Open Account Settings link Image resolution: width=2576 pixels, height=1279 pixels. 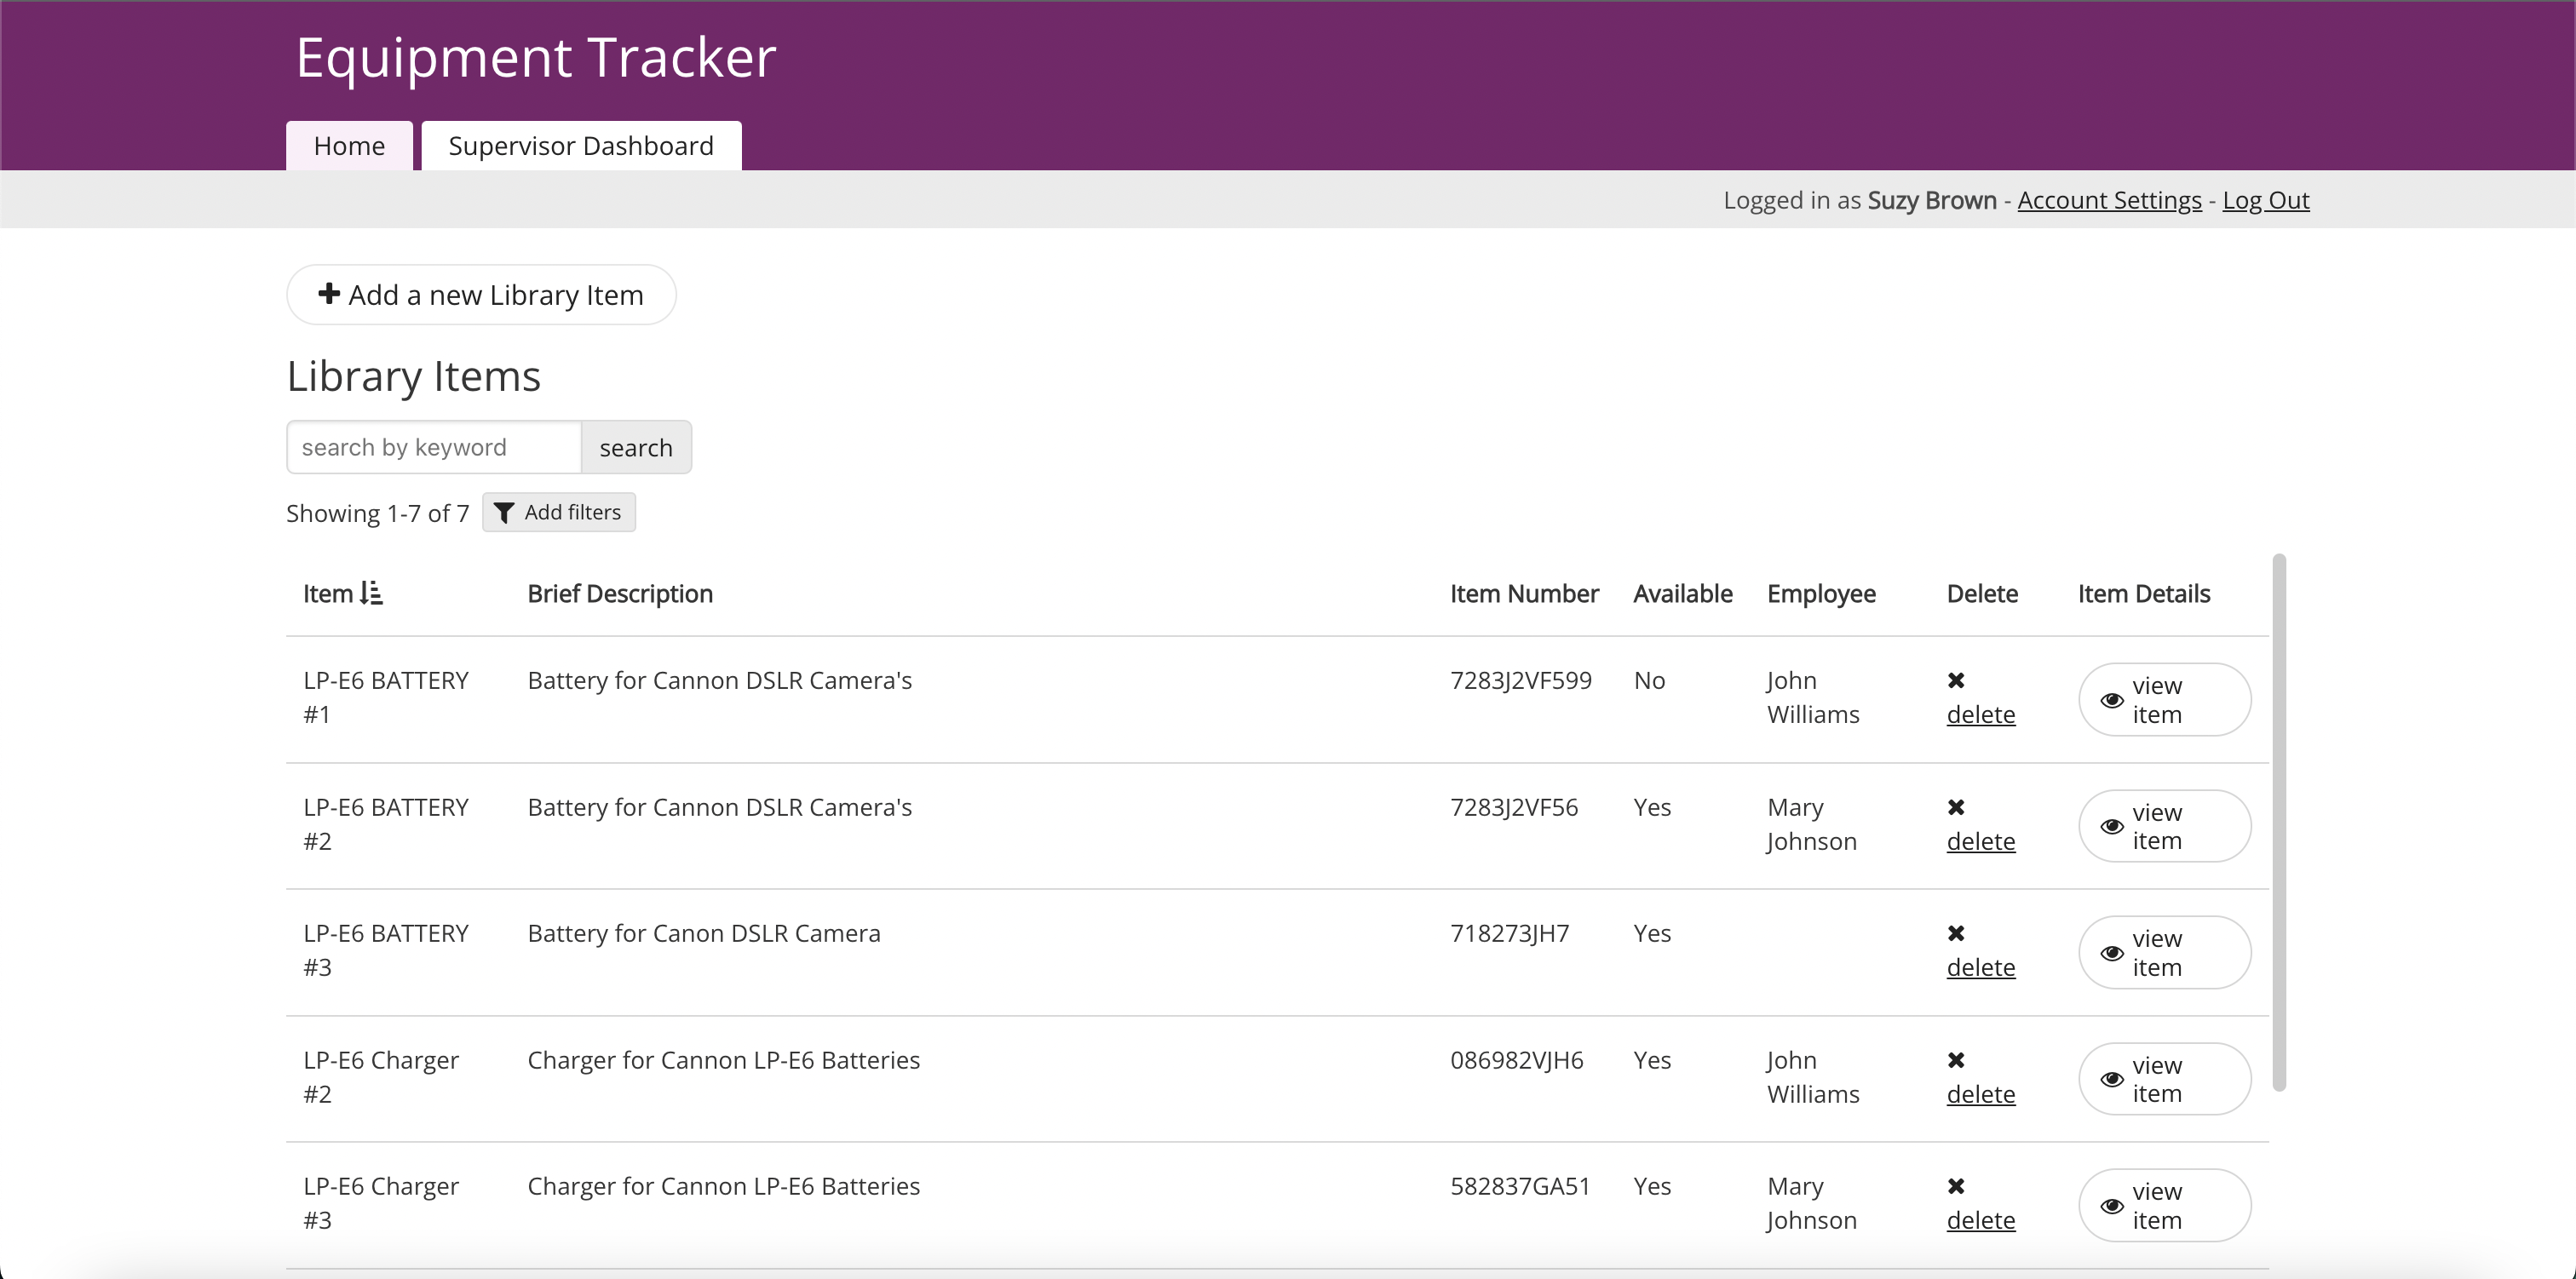point(2109,200)
